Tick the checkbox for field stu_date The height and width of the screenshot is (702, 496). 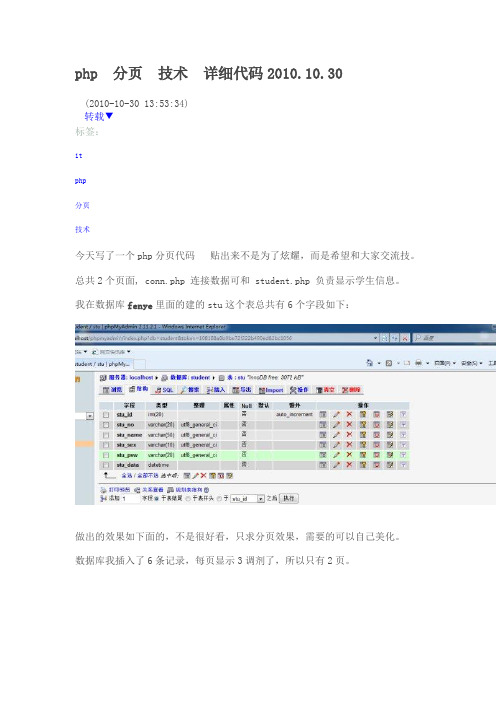click(x=107, y=465)
